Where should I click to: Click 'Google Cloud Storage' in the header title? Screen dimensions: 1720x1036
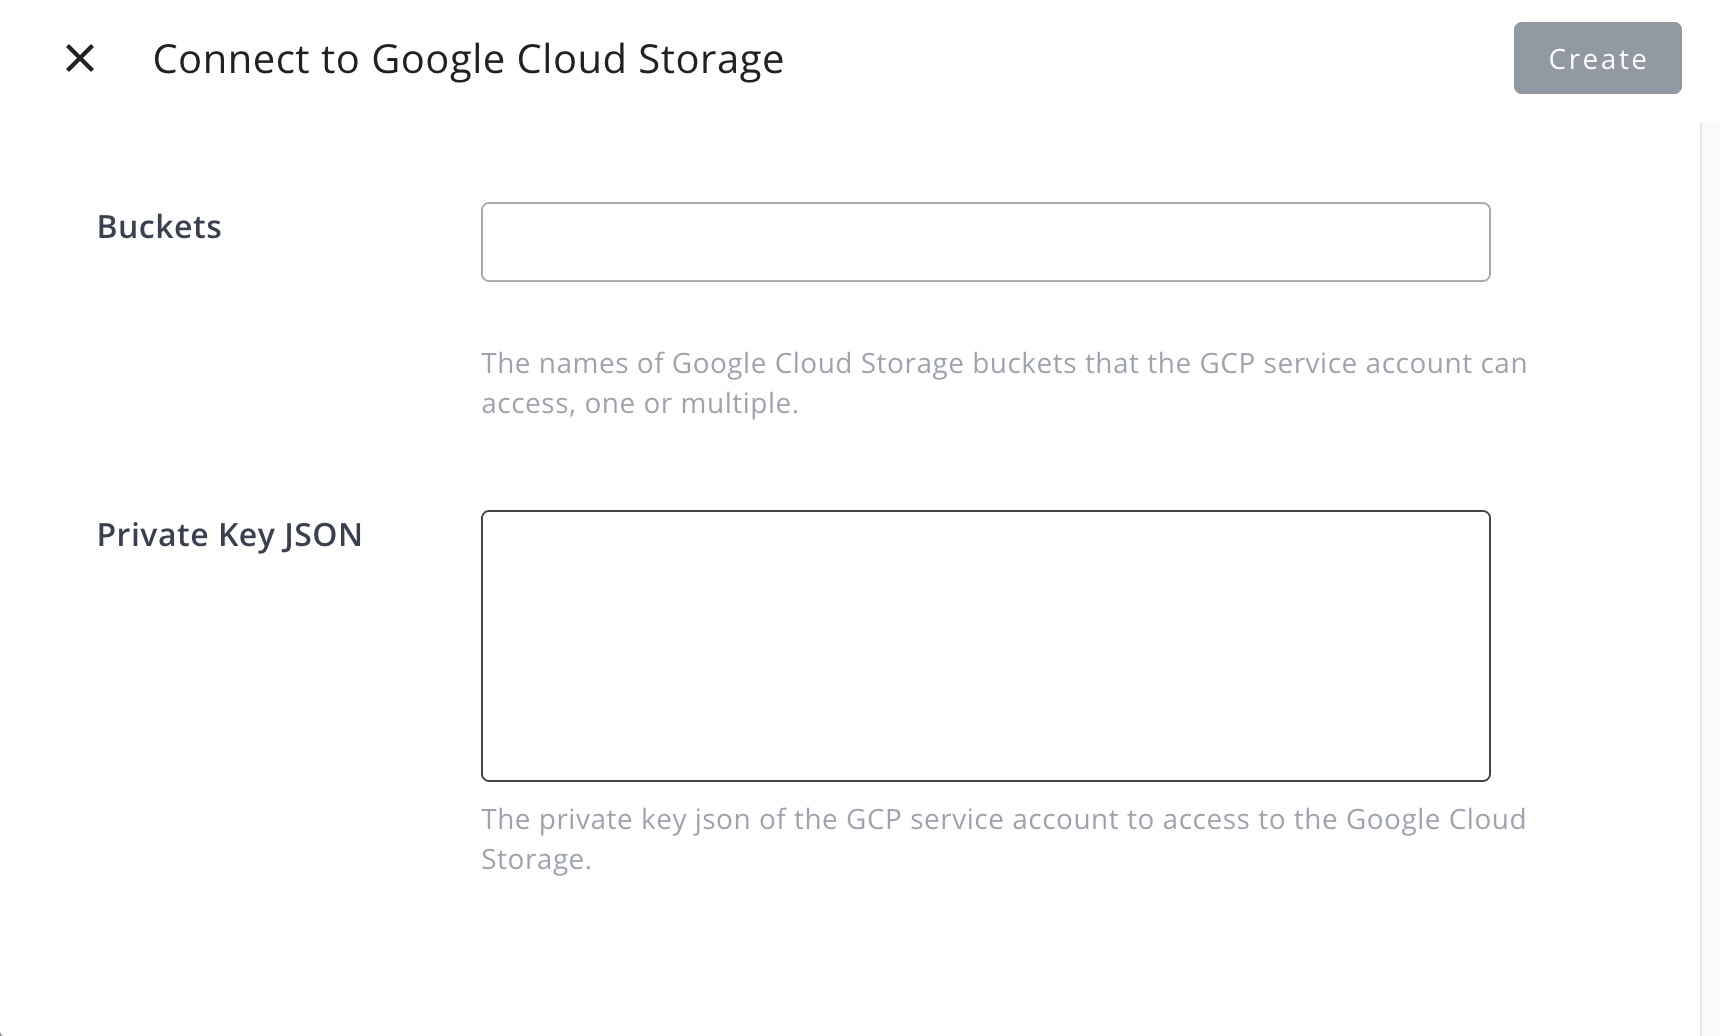[577, 59]
